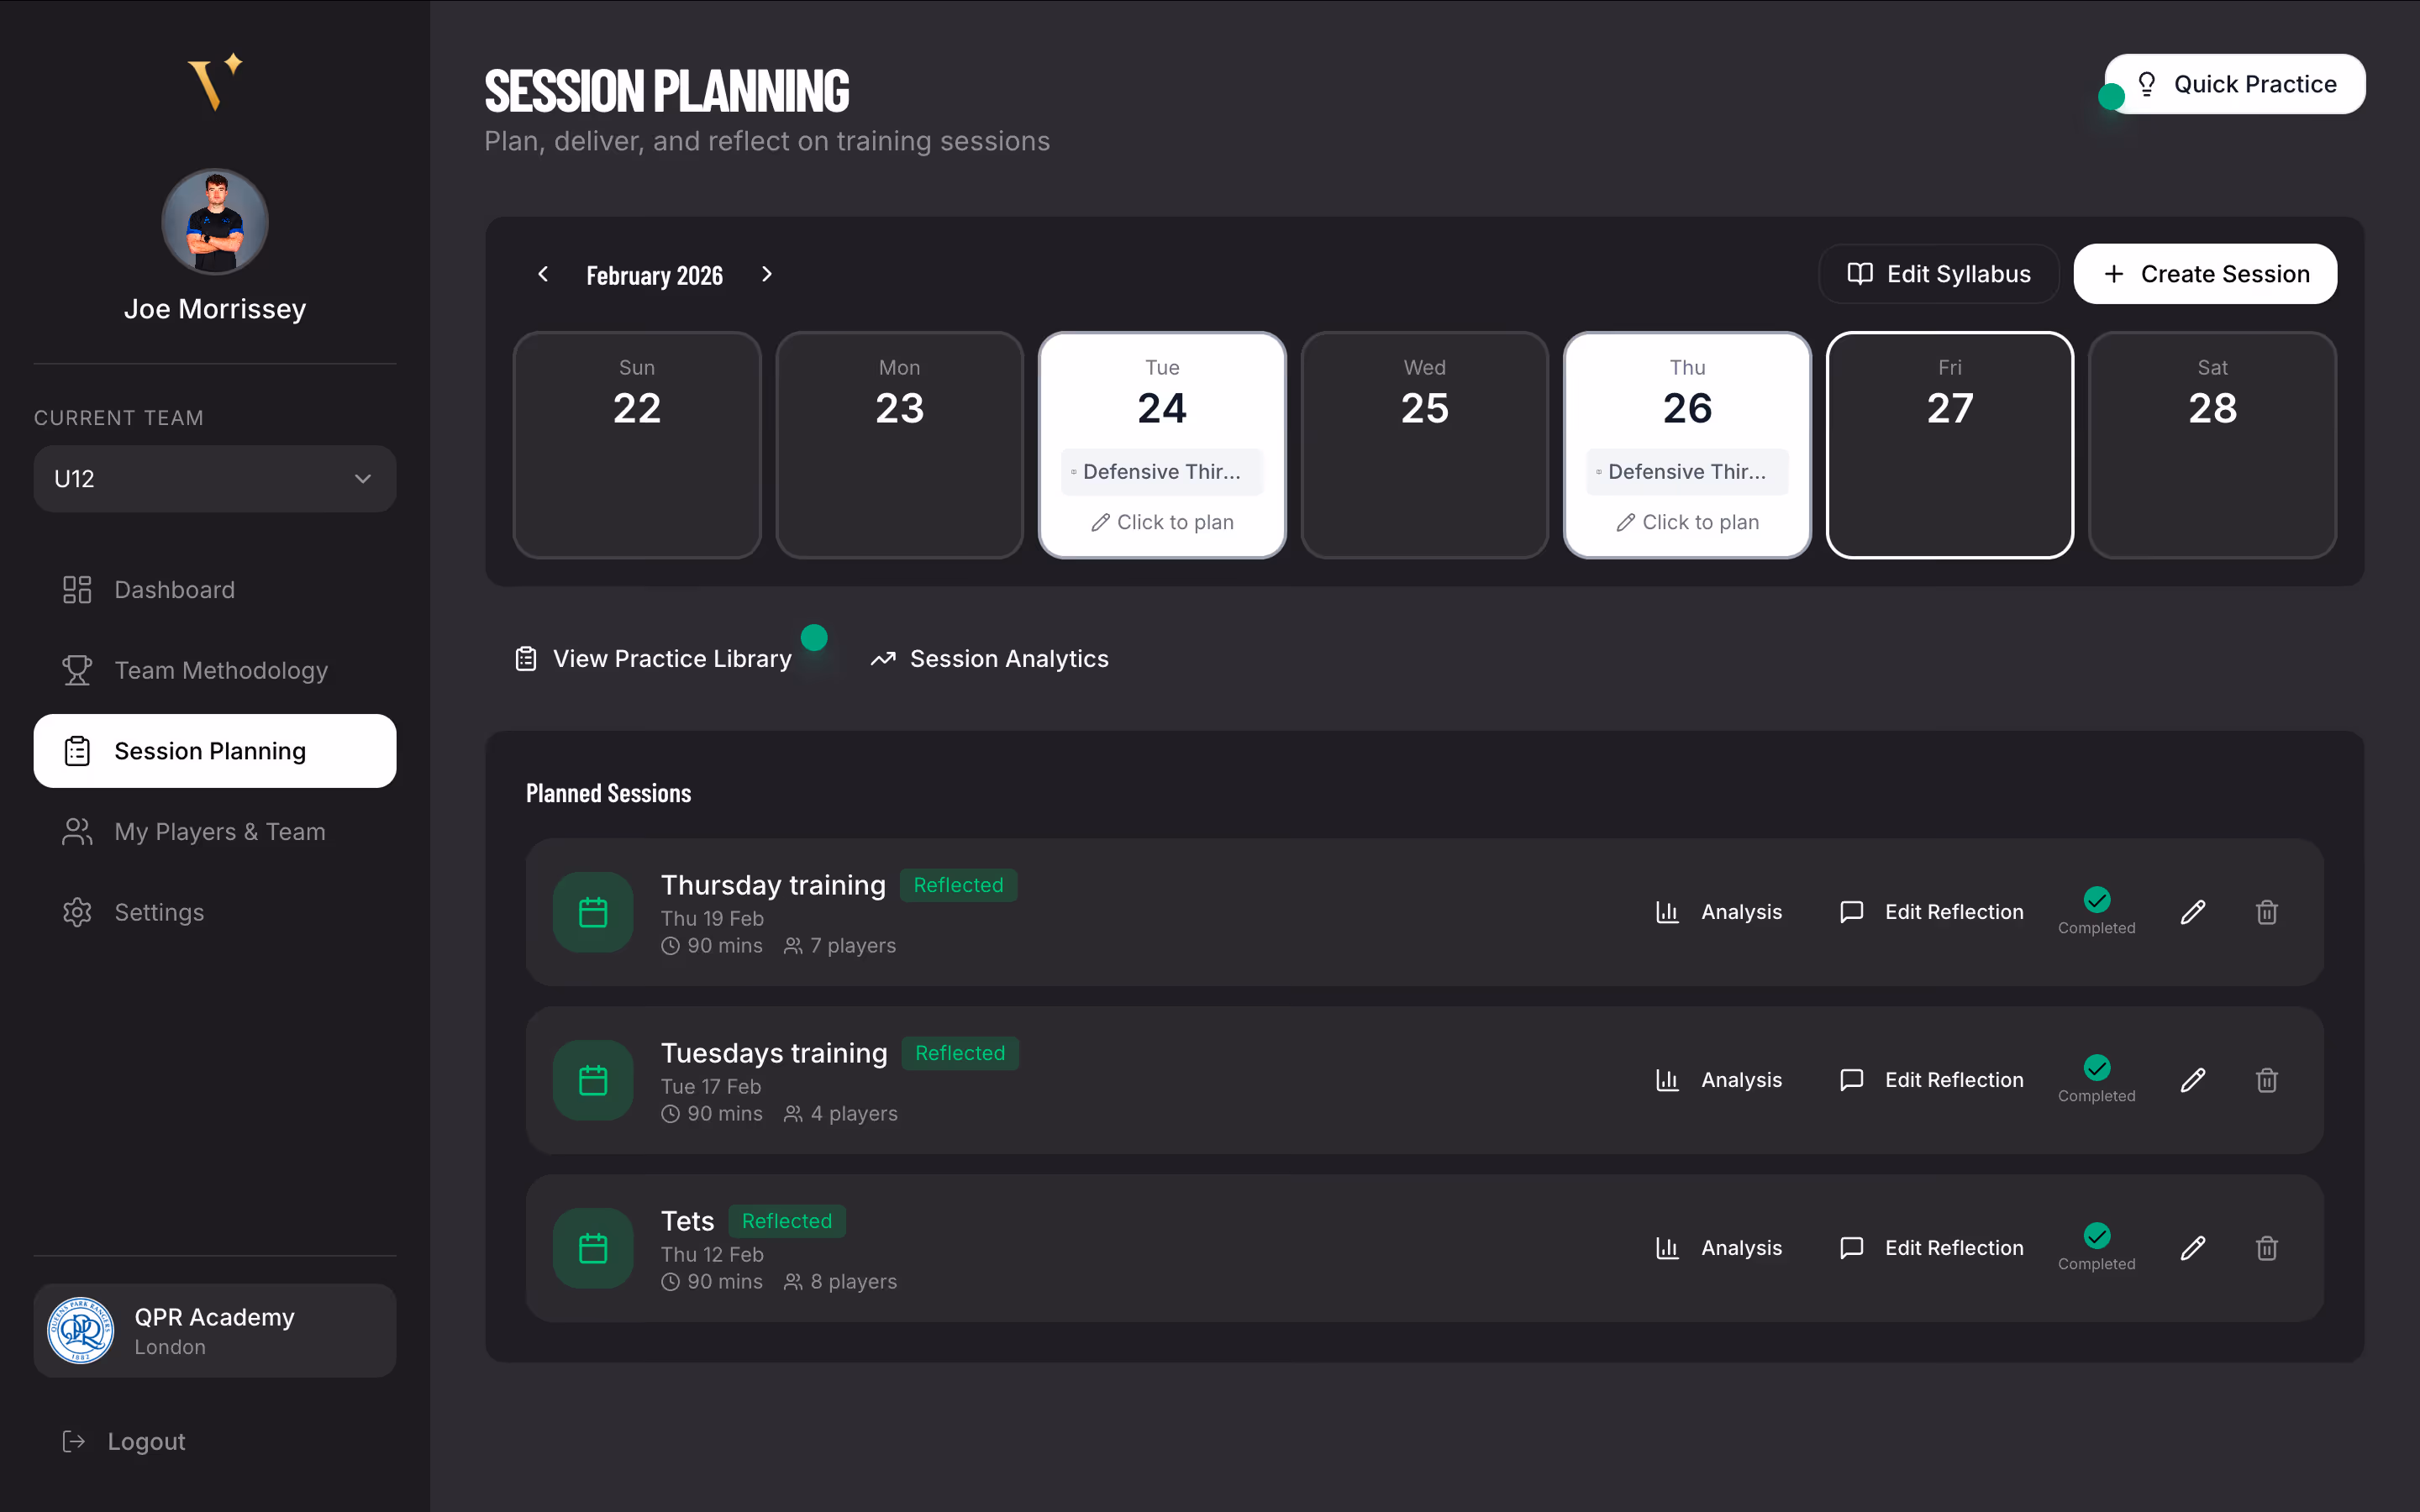Go to previous month with left chevron
2420x1512 pixels.
coord(543,274)
